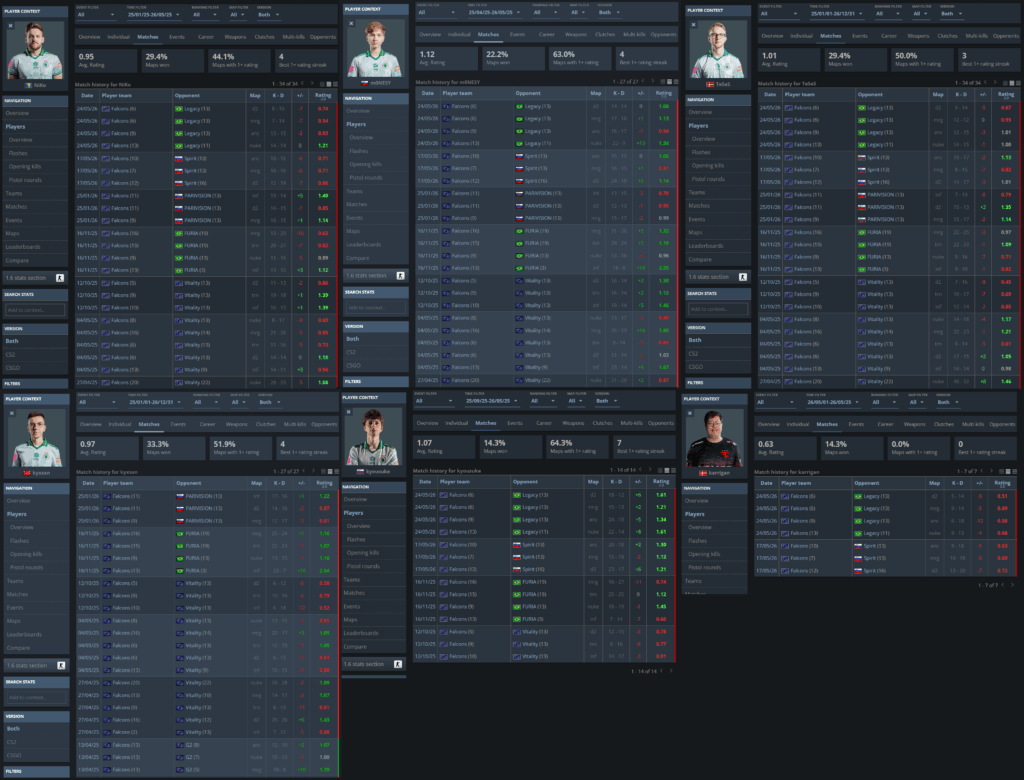Remove m0NESY from player context via X icon

coord(351,24)
